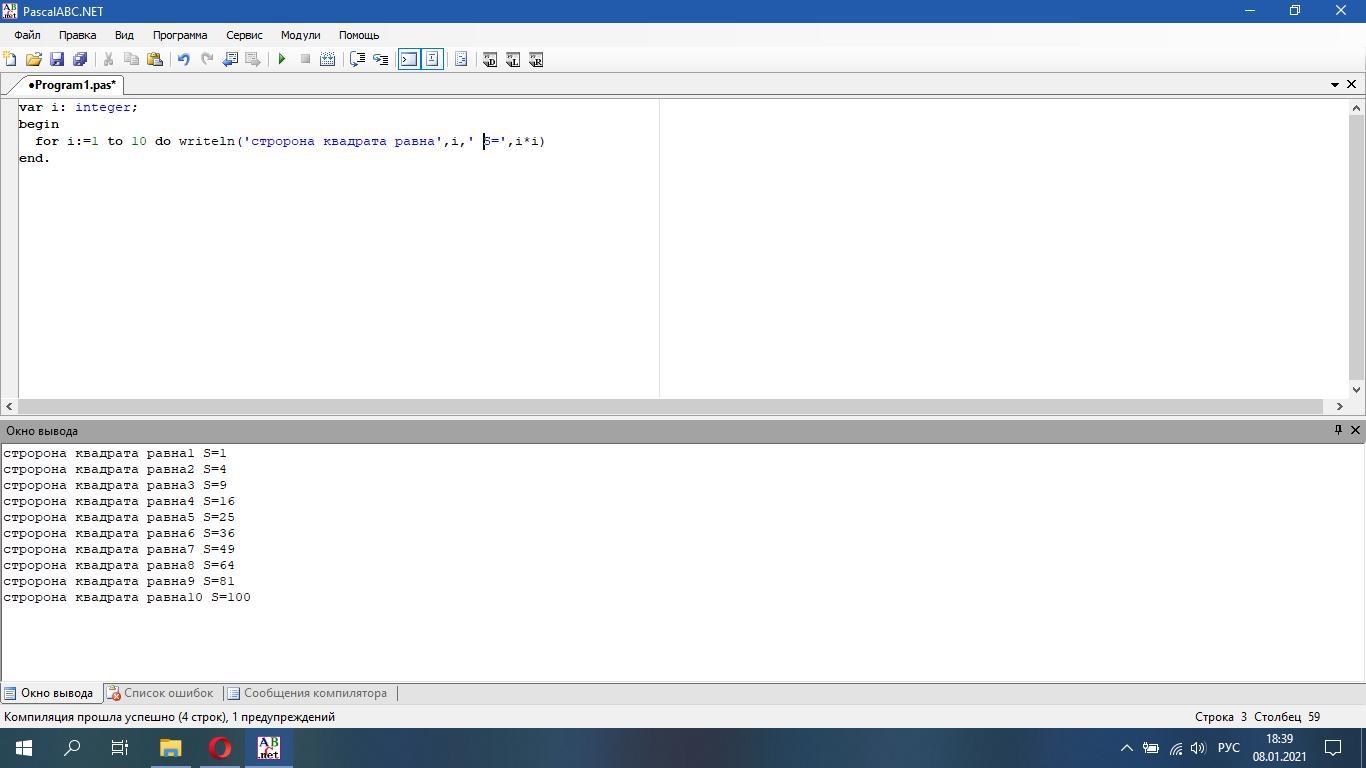Click the 'Строка 3' status bar indicator

(x=1221, y=717)
